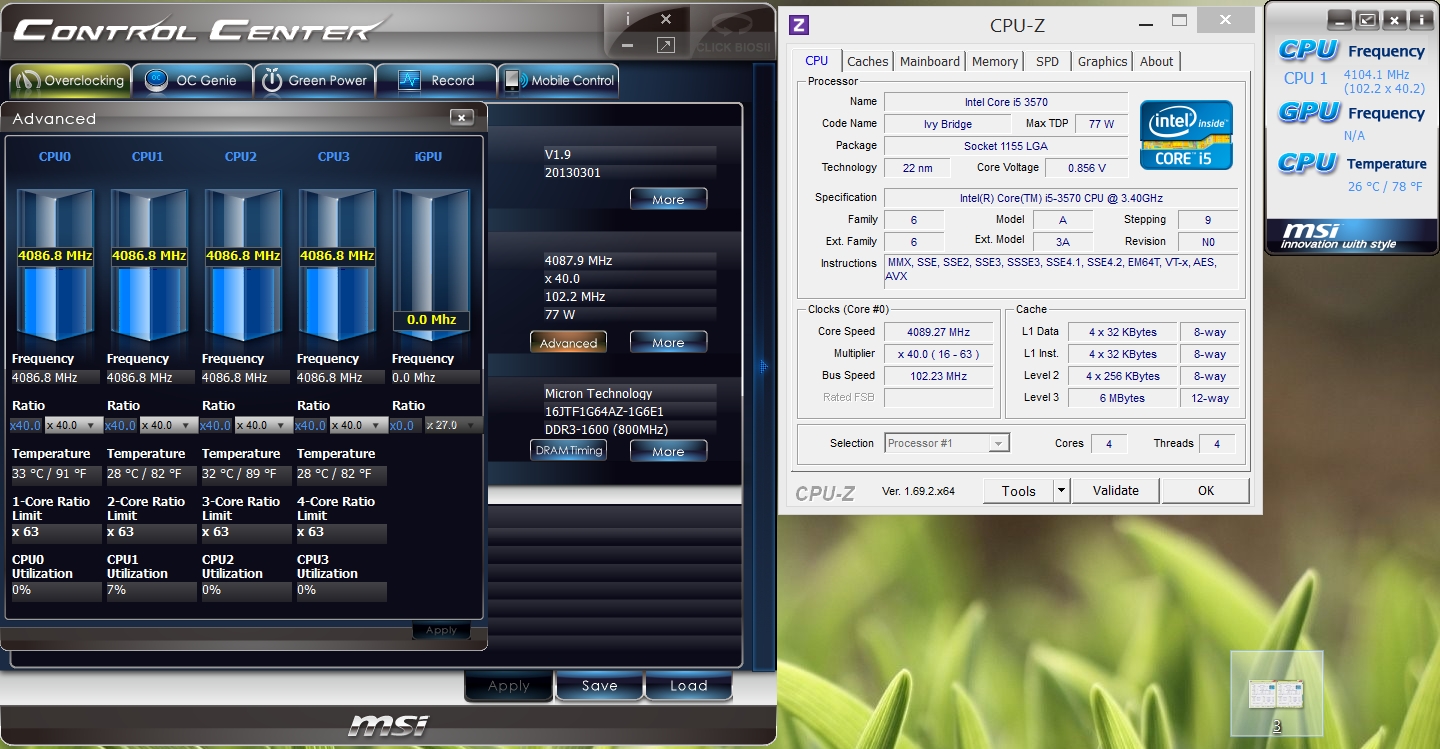Expand the iGPU Ratio dropdown
The height and width of the screenshot is (749, 1440).
pyautogui.click(x=452, y=425)
